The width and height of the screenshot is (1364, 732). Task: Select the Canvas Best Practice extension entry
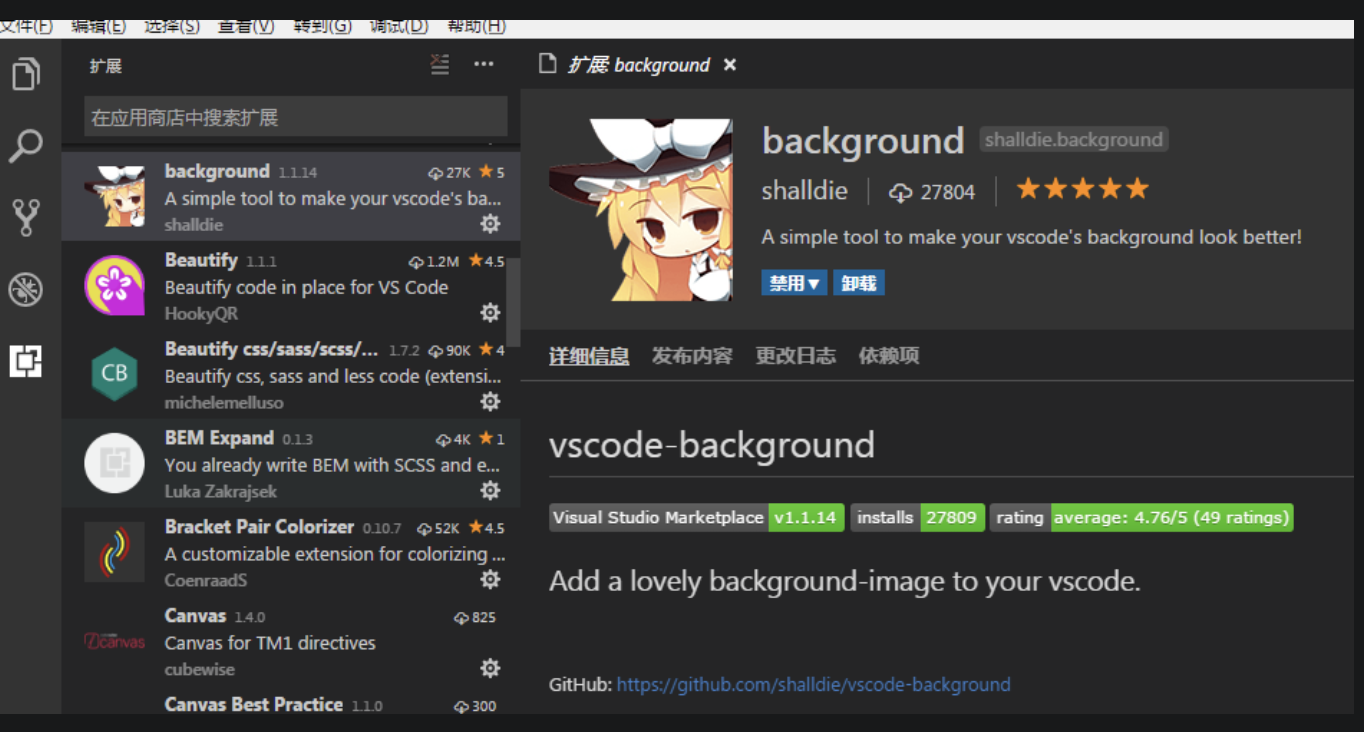[x=291, y=700]
